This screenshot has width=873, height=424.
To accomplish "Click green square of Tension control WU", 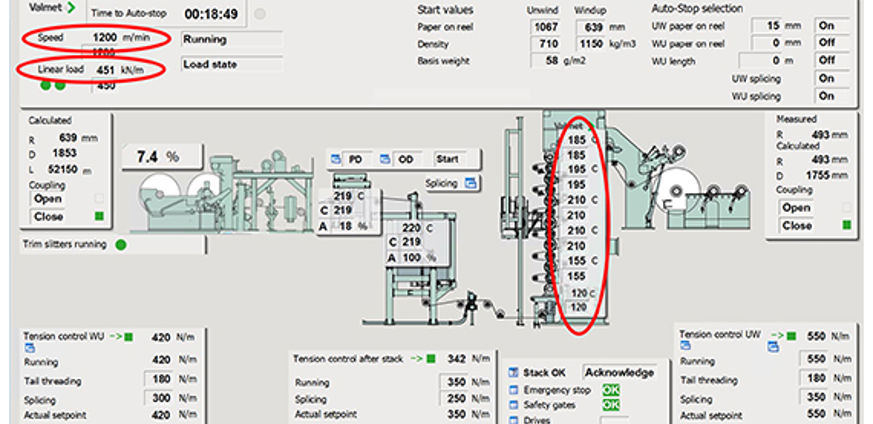I will [x=129, y=337].
